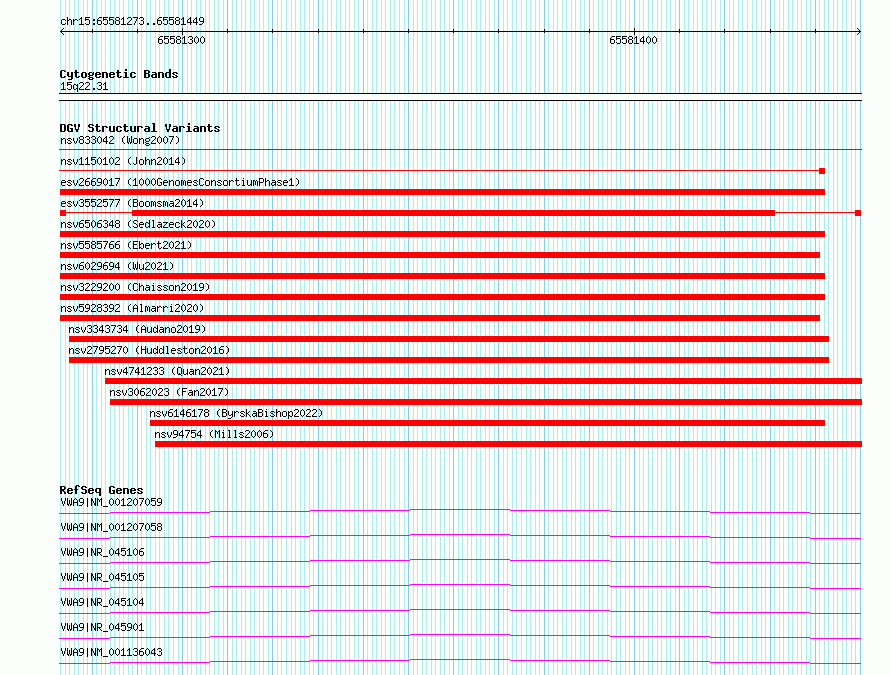Image resolution: width=890 pixels, height=675 pixels.
Task: Click the nsv3062023 red variant bar
Action: 486,402
